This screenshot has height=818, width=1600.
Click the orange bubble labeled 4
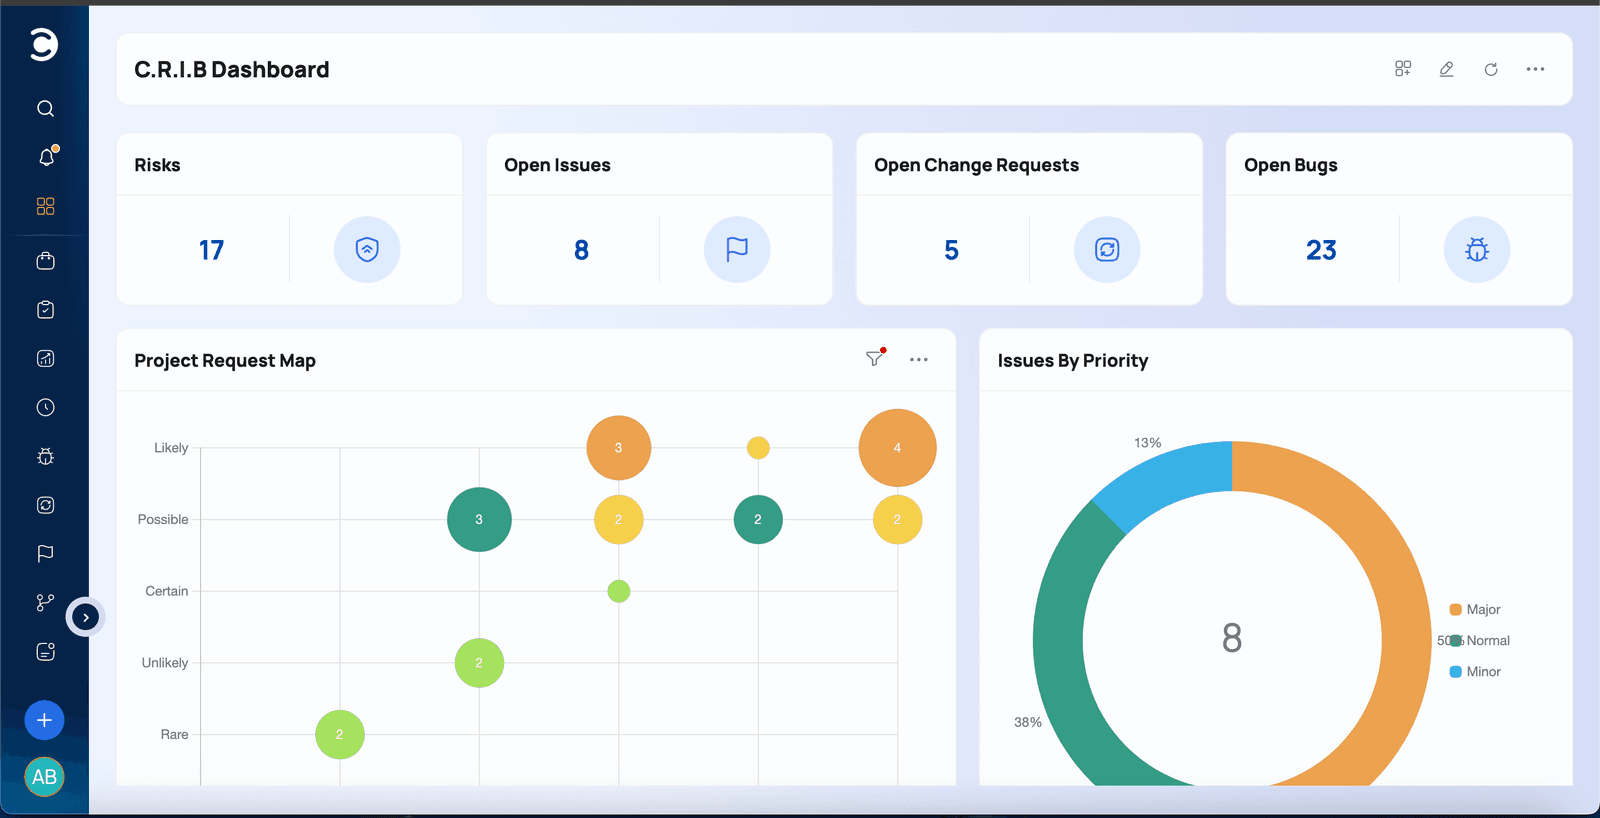[x=897, y=448]
